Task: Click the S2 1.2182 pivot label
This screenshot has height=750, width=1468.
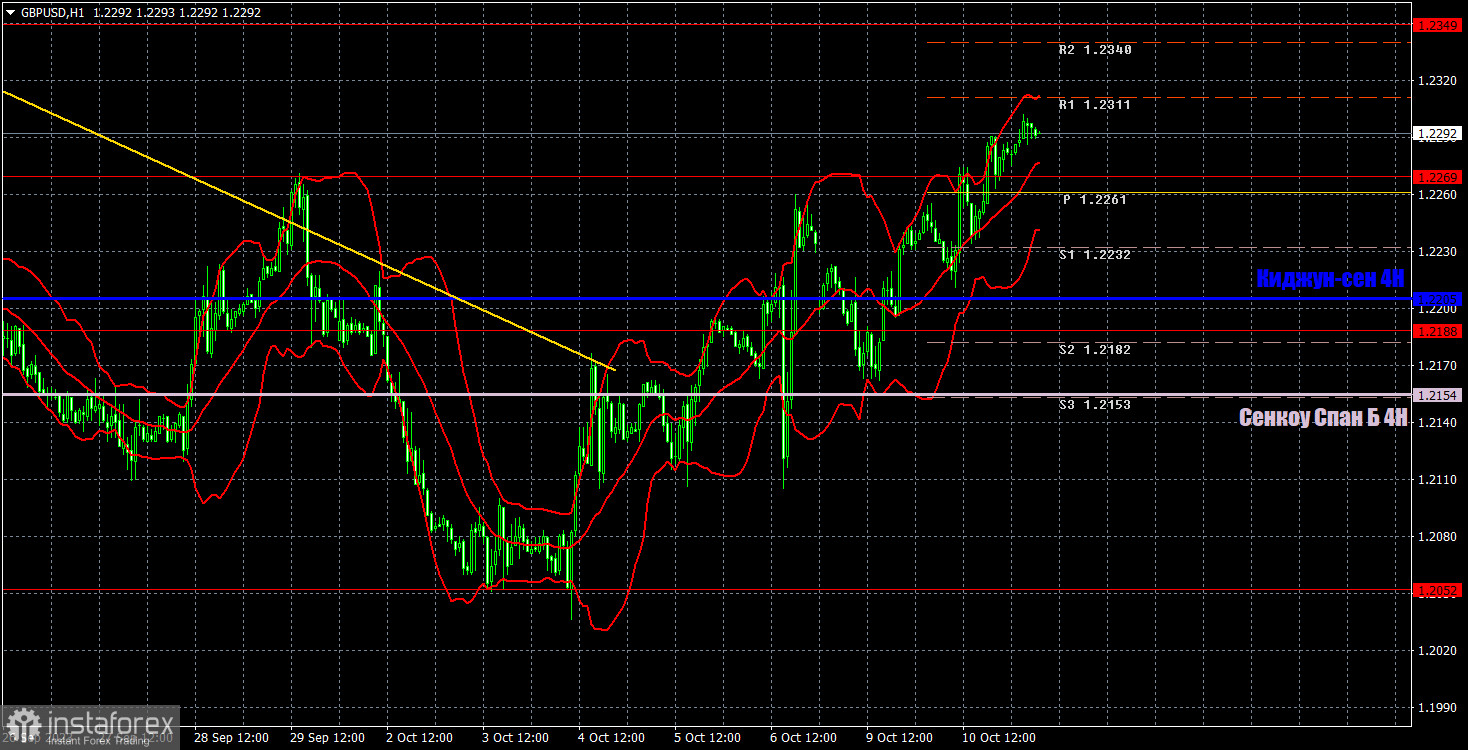Action: point(1095,350)
